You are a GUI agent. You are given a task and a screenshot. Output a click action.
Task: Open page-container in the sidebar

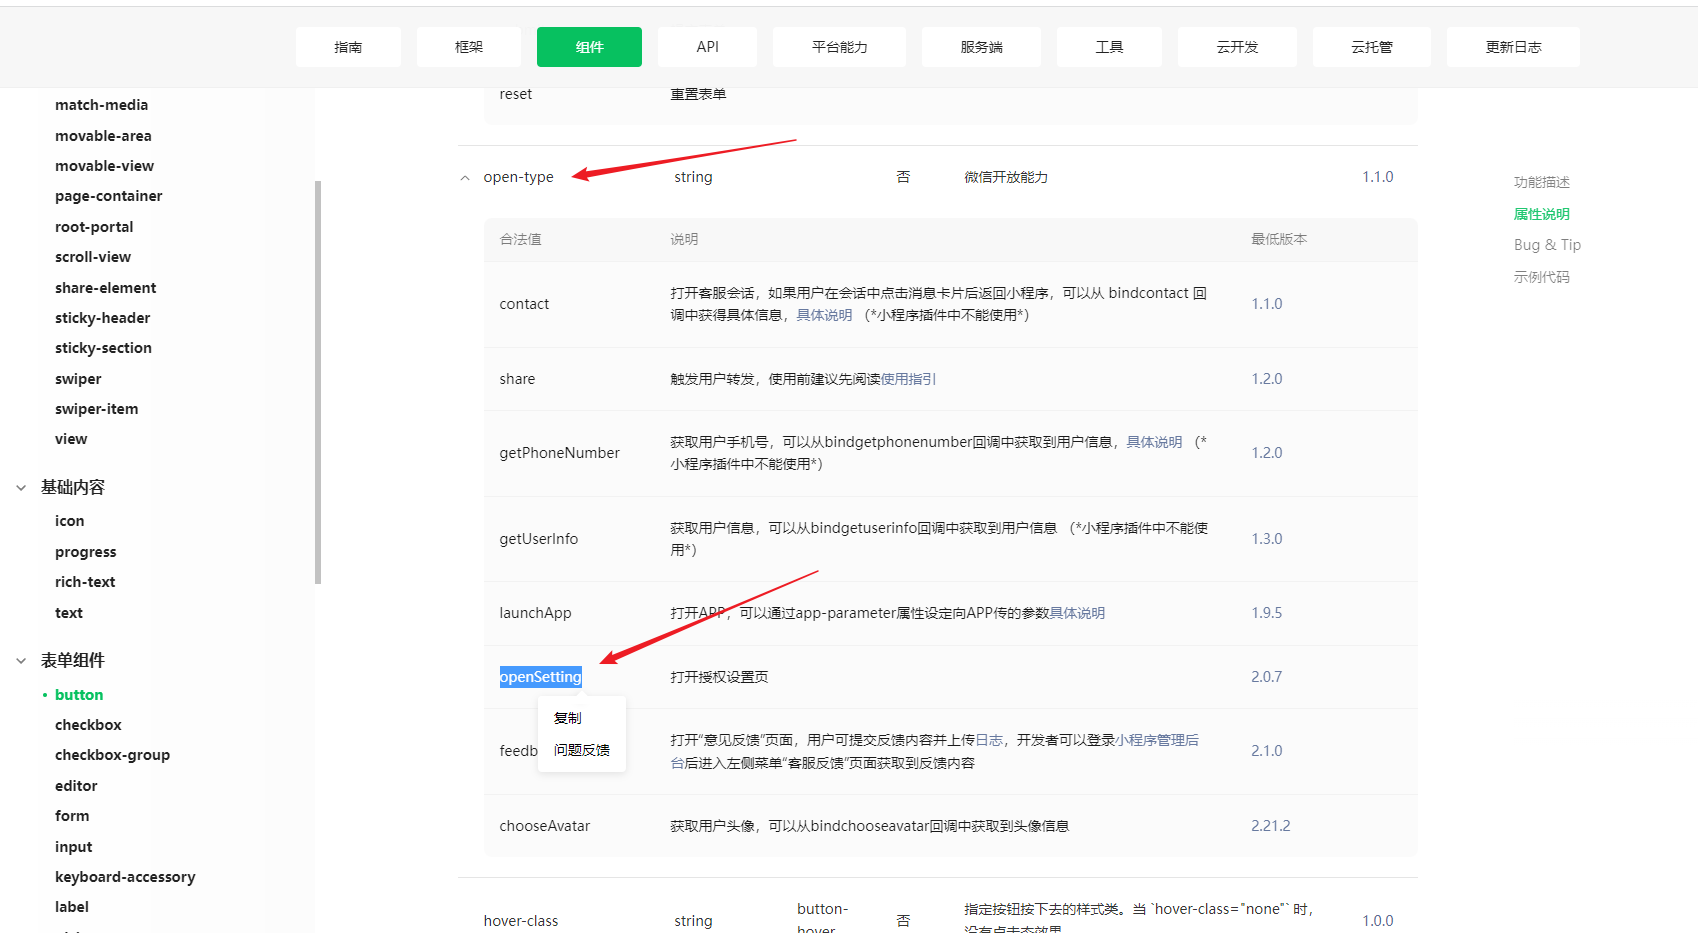point(108,196)
